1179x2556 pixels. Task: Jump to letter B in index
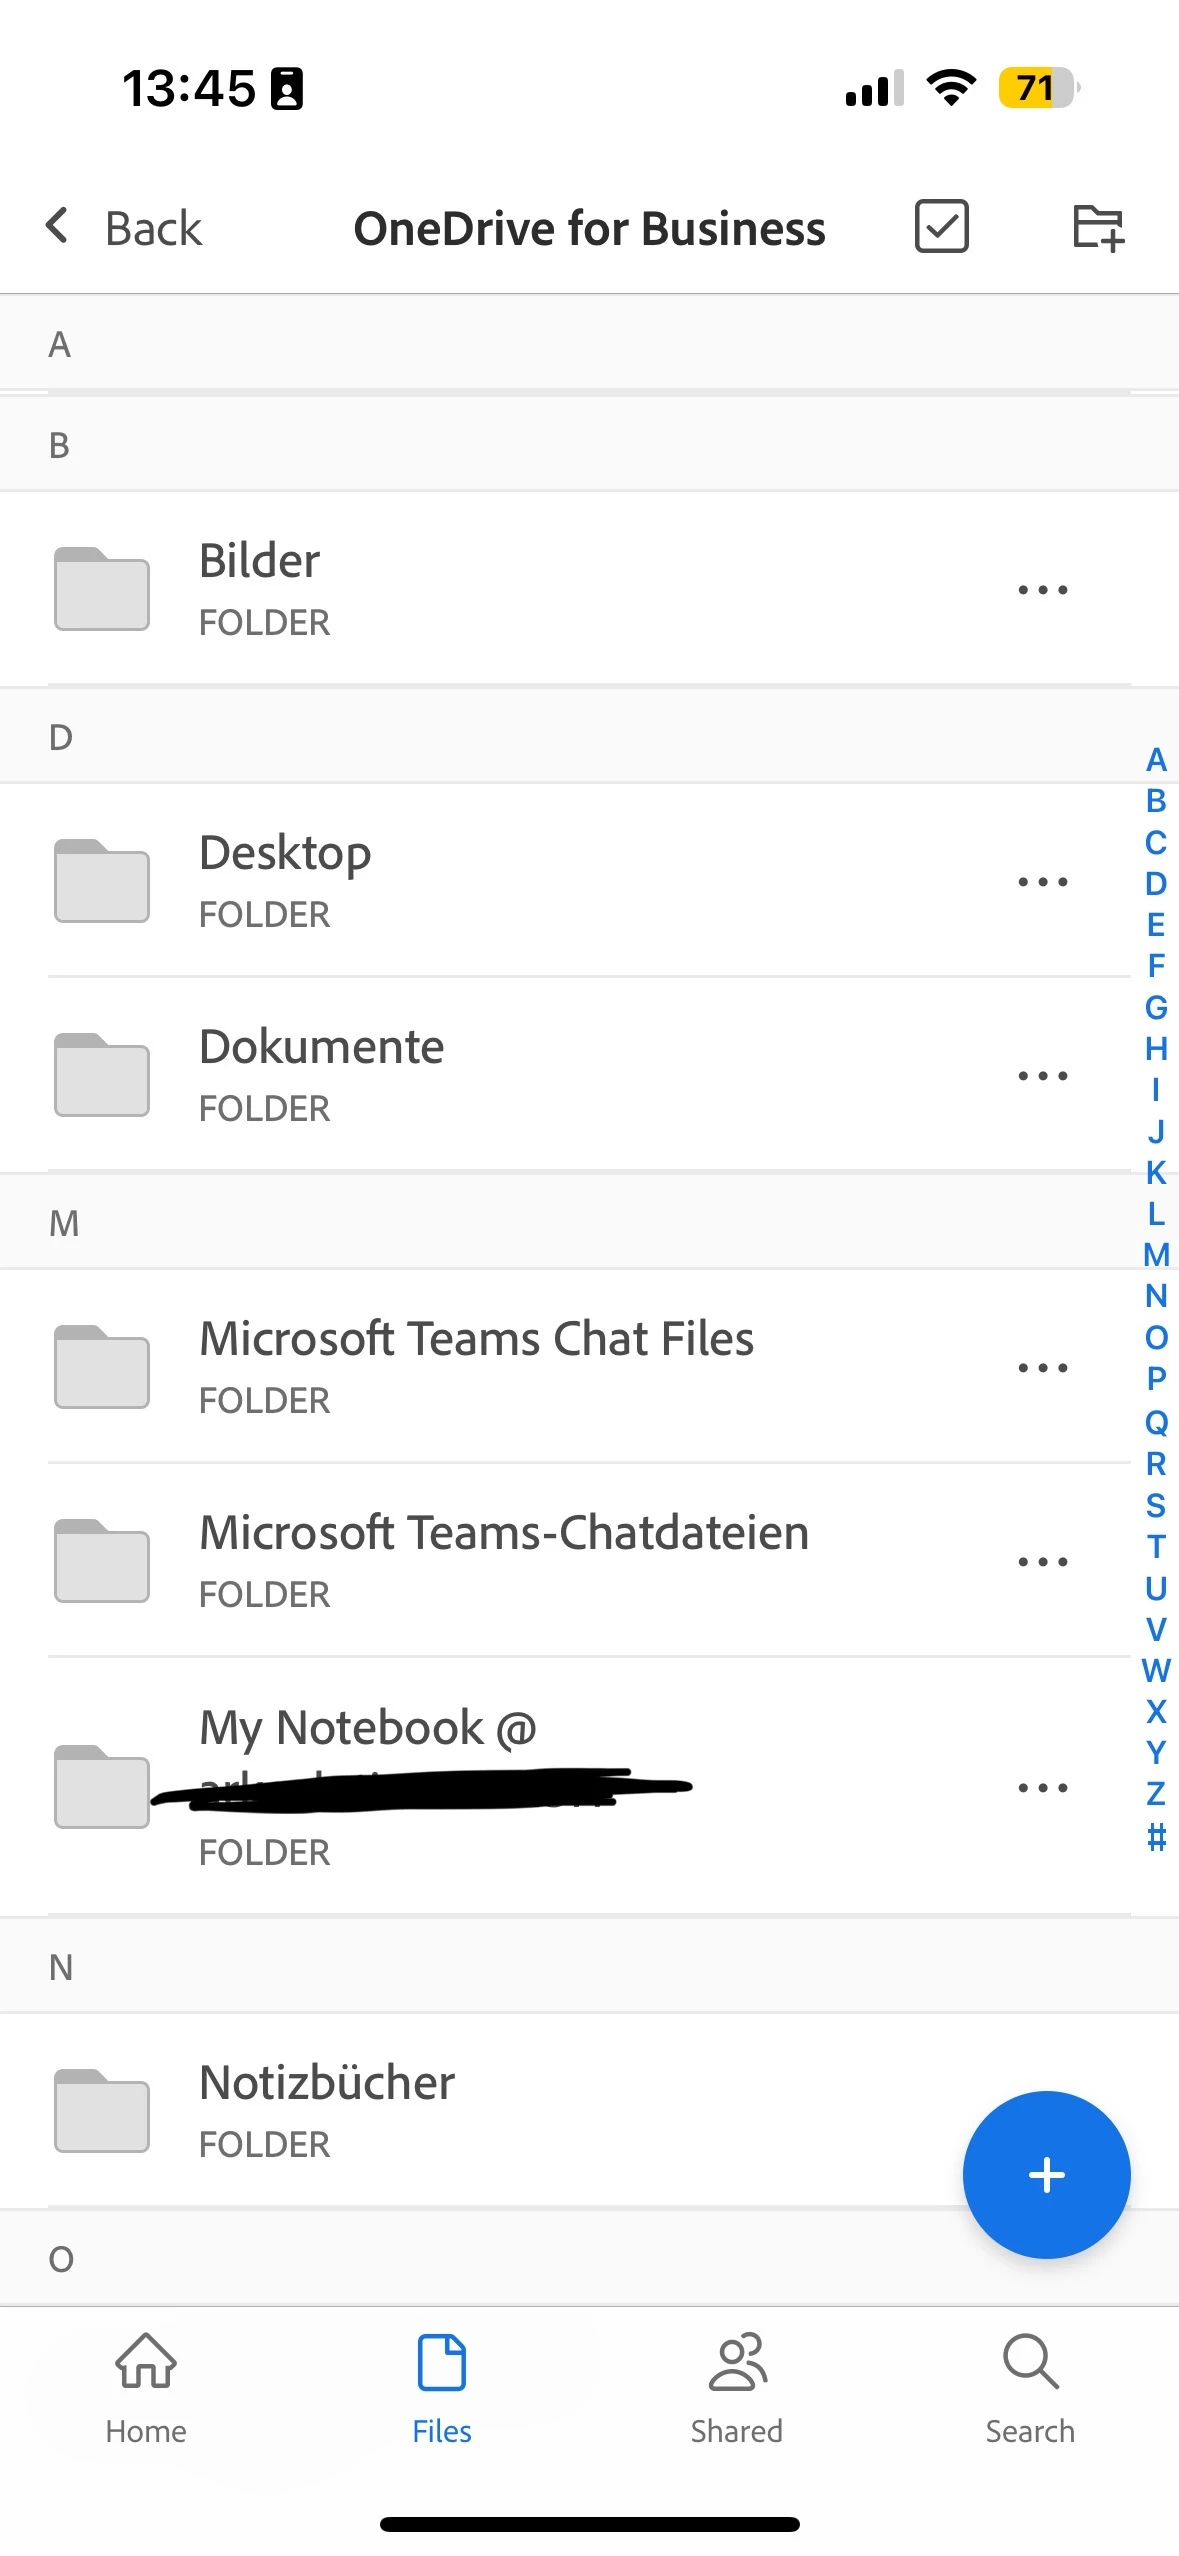[x=1156, y=801]
